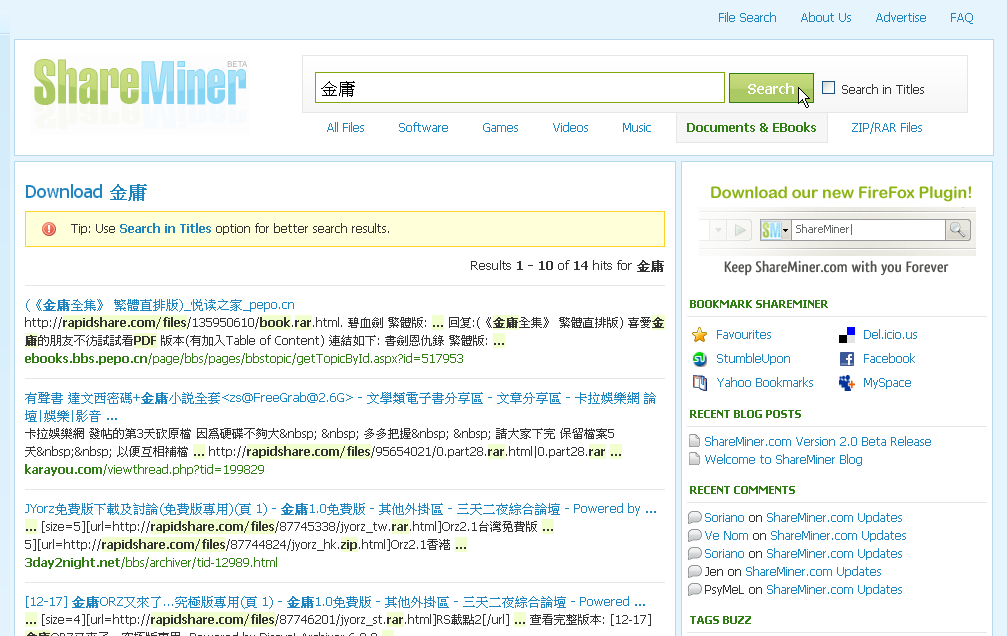Open the Favourites bookmark link
Viewport: 1007px width, 636px height.
click(744, 335)
